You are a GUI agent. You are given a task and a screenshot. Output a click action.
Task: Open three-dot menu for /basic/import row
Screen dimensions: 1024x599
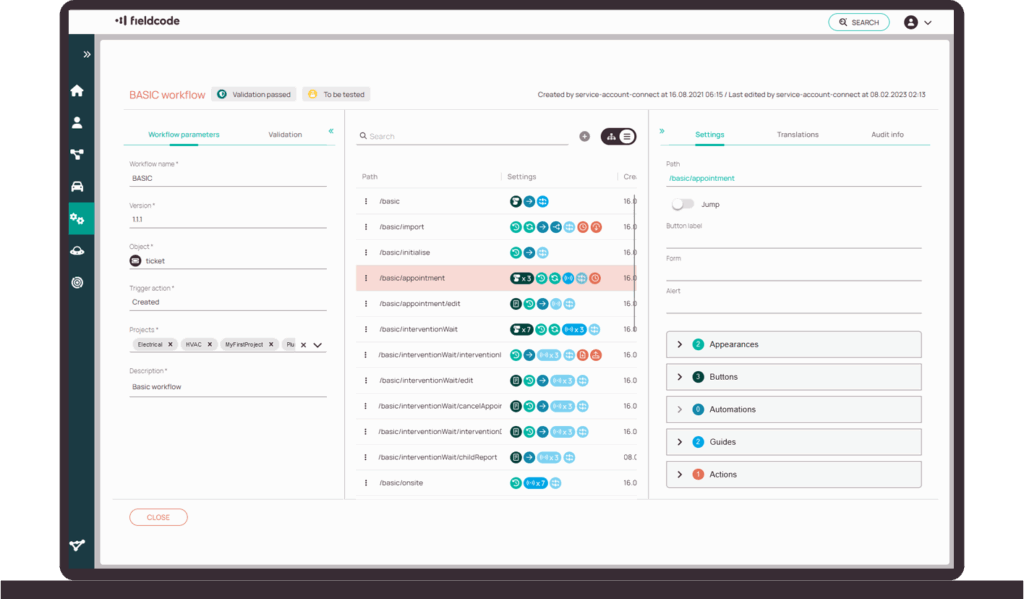(x=366, y=227)
